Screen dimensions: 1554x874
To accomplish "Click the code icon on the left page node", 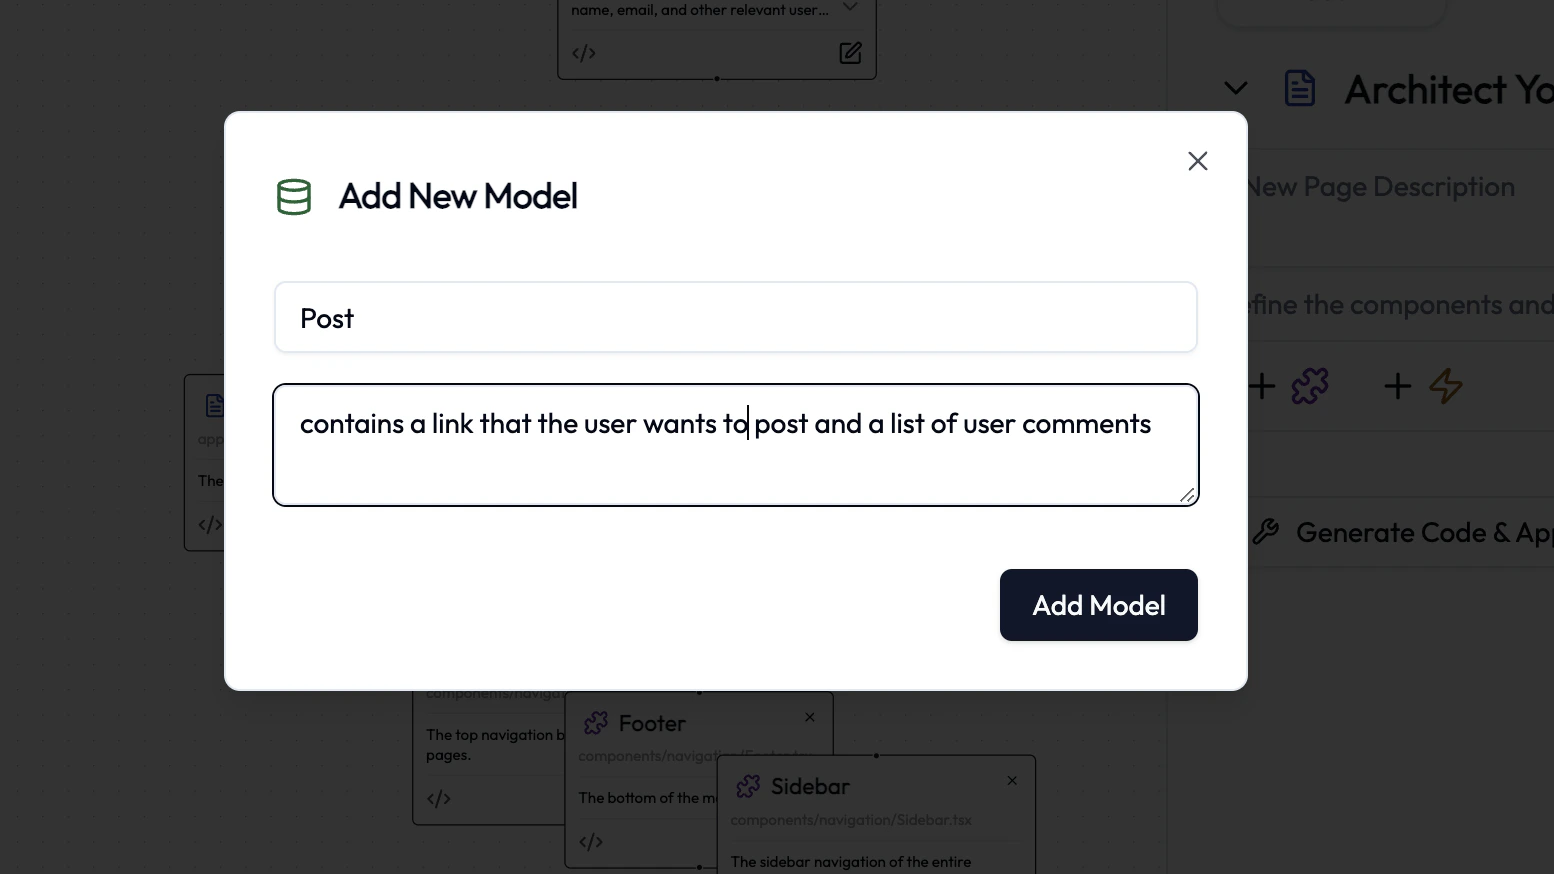I will 210,524.
